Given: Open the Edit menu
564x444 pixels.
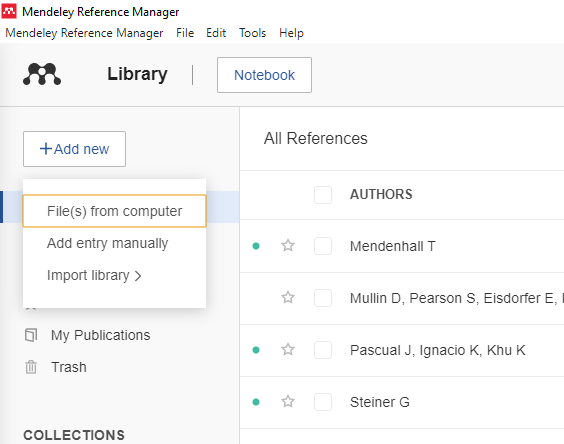Looking at the screenshot, I should [x=216, y=33].
